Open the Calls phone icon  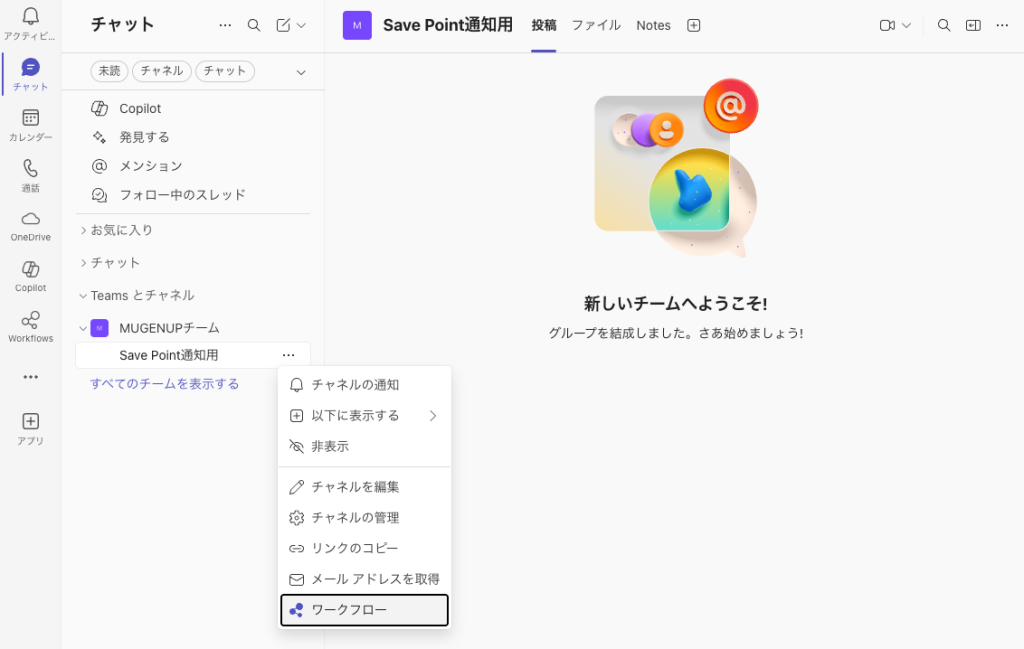point(30,170)
